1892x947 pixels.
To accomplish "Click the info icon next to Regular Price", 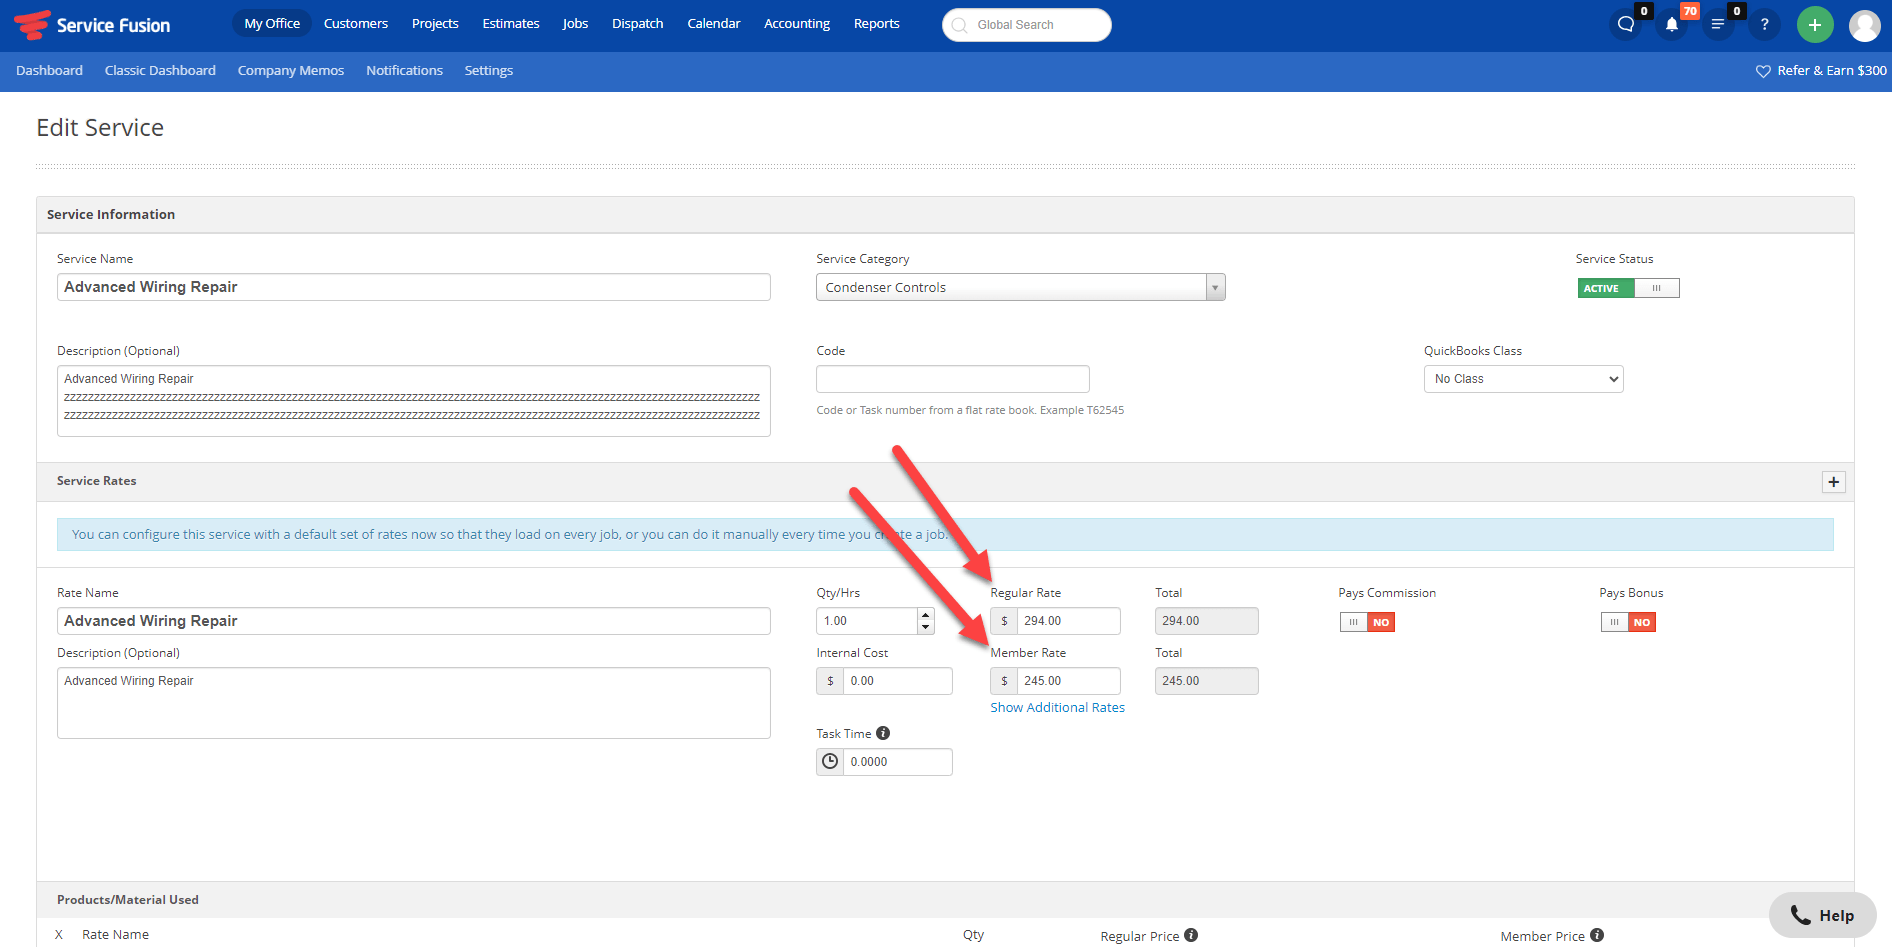I will (x=1191, y=934).
